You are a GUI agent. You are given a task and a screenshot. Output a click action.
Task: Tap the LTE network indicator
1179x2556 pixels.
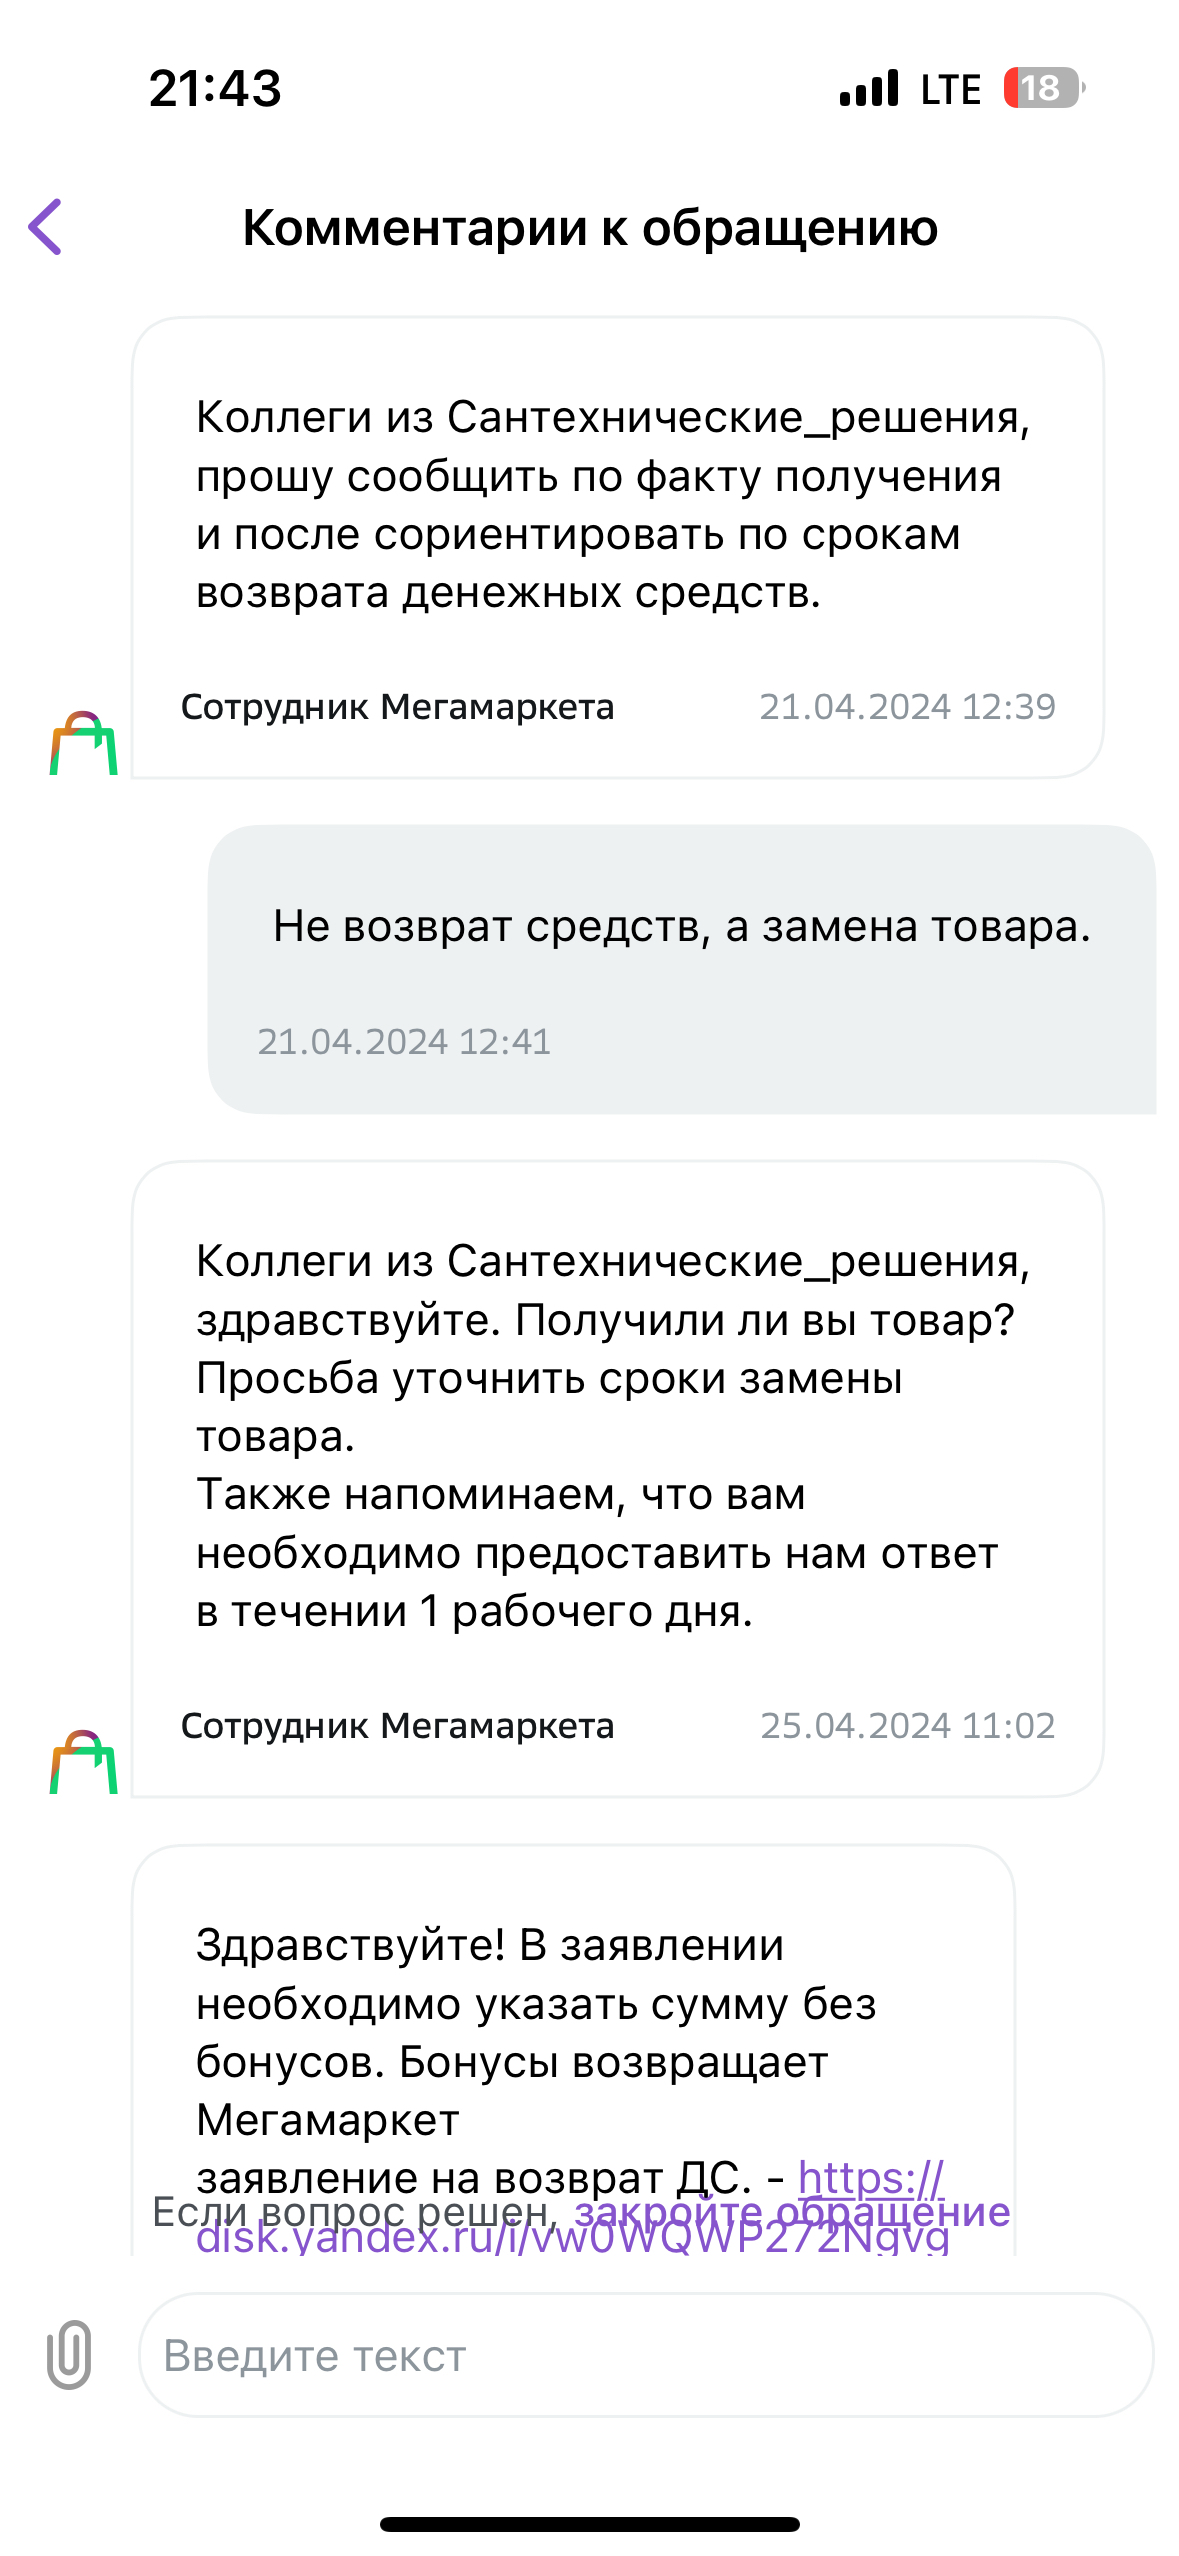pos(950,89)
